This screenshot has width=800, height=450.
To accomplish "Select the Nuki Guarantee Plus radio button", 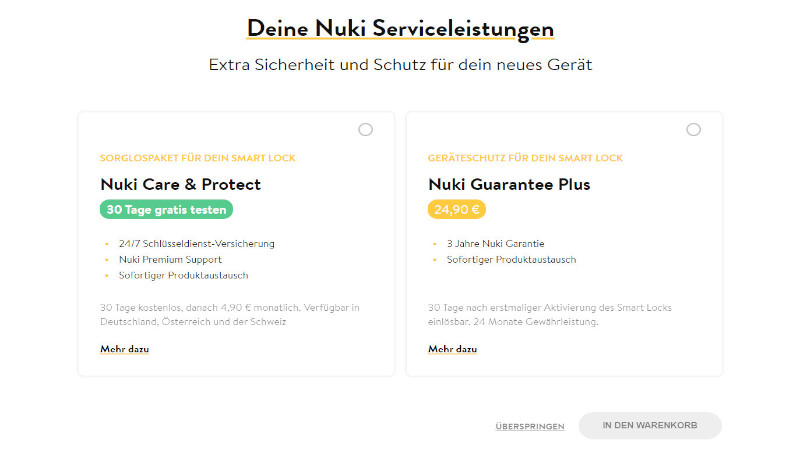I will pos(693,130).
